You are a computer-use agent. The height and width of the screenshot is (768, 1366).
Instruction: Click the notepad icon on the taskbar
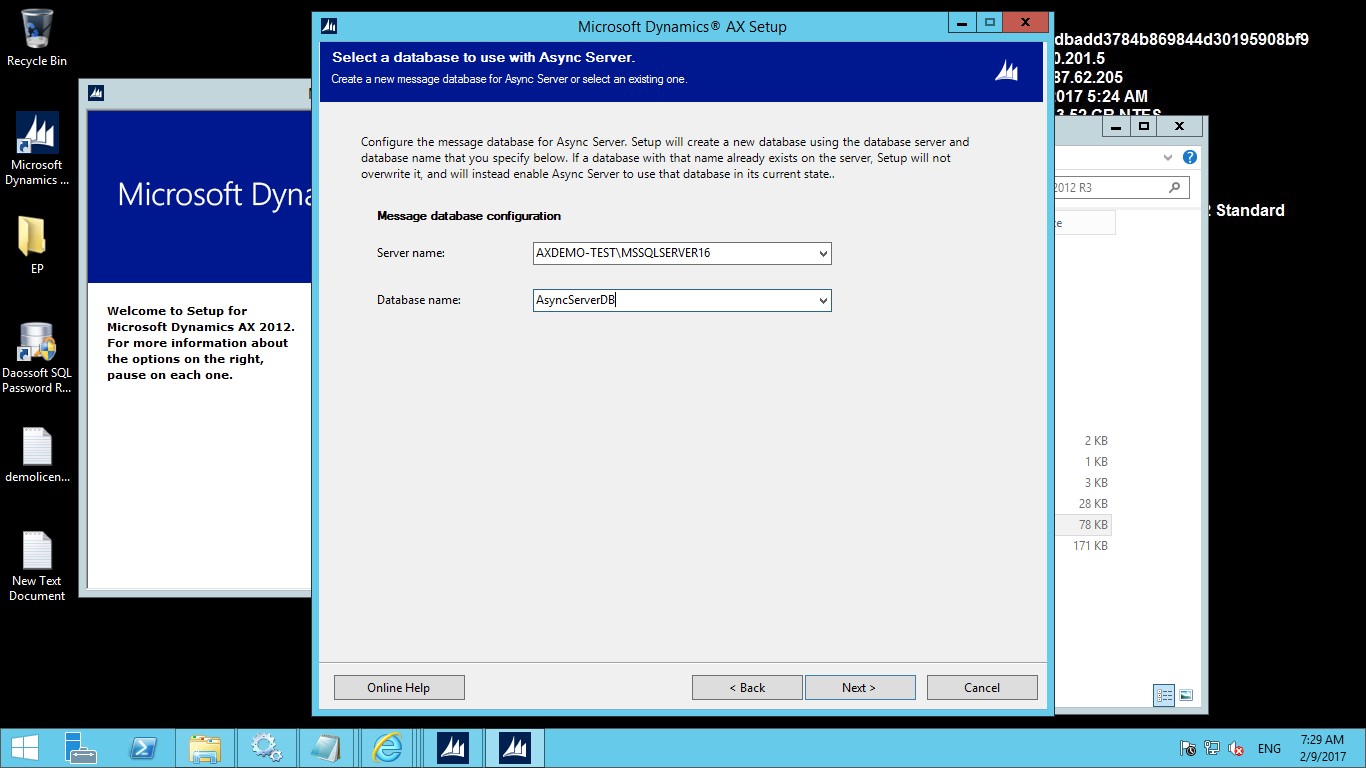(326, 748)
